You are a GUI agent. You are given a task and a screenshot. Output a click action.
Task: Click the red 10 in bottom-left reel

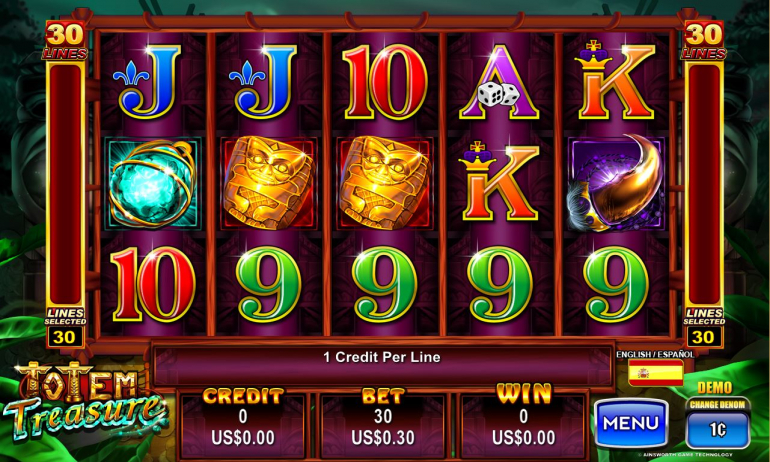pyautogui.click(x=153, y=284)
